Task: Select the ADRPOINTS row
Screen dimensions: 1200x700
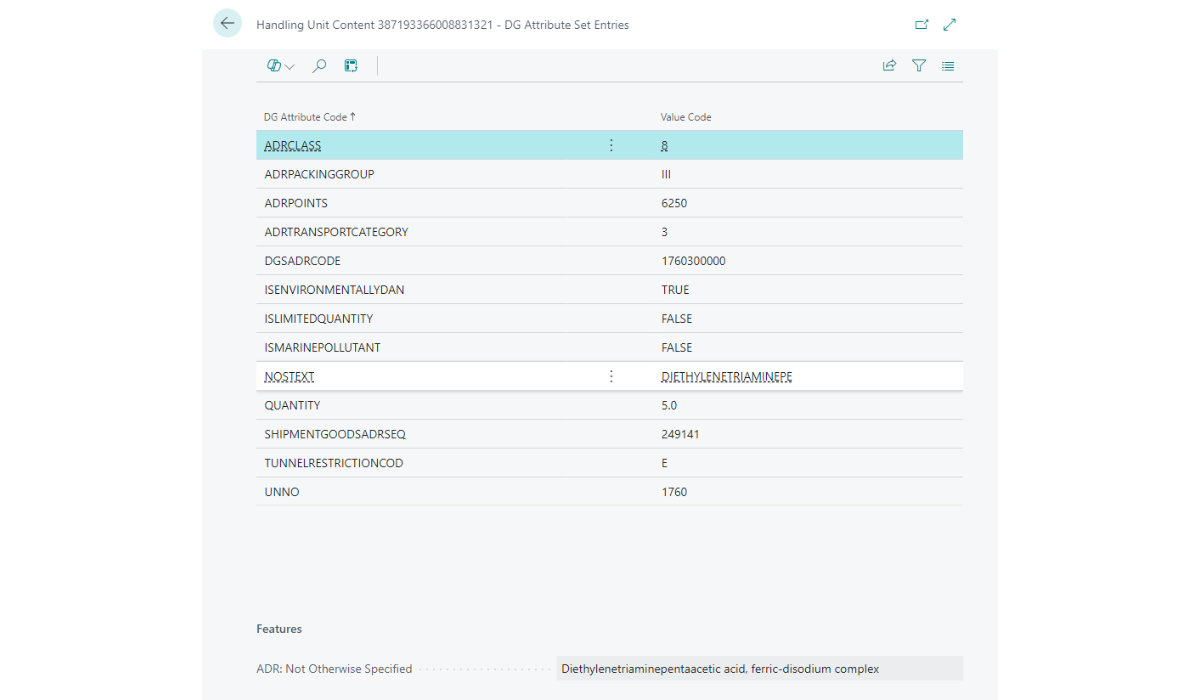Action: [x=609, y=203]
